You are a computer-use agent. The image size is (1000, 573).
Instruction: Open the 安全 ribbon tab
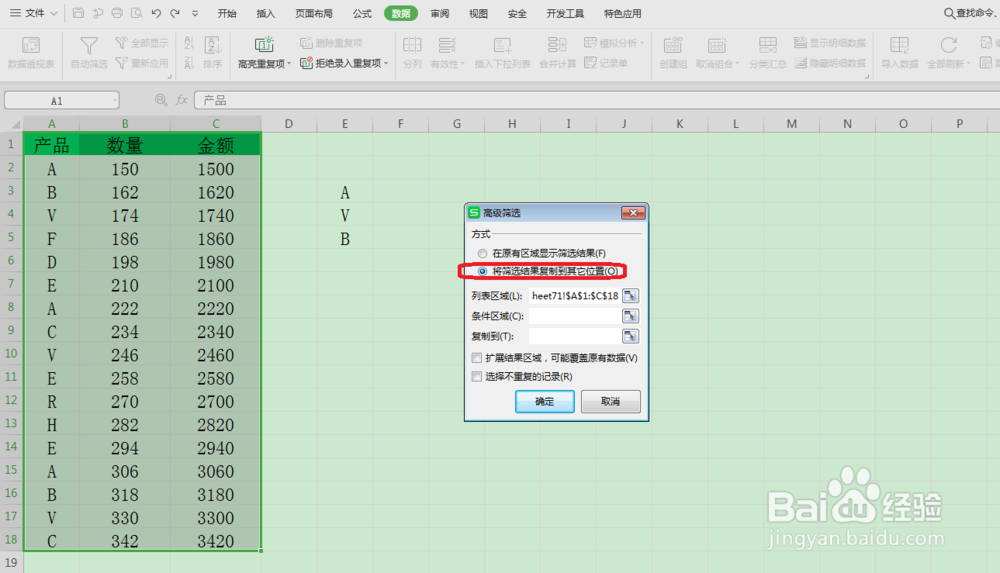point(517,13)
